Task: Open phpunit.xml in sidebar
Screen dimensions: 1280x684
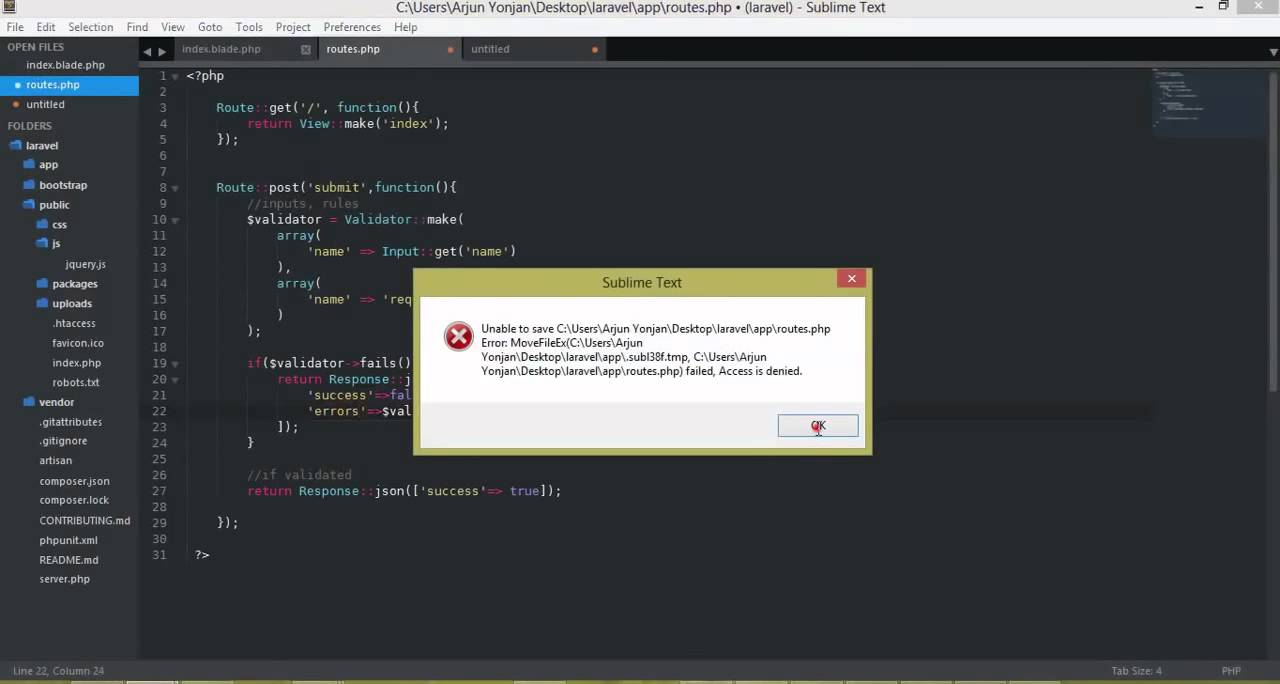Action: pos(69,540)
